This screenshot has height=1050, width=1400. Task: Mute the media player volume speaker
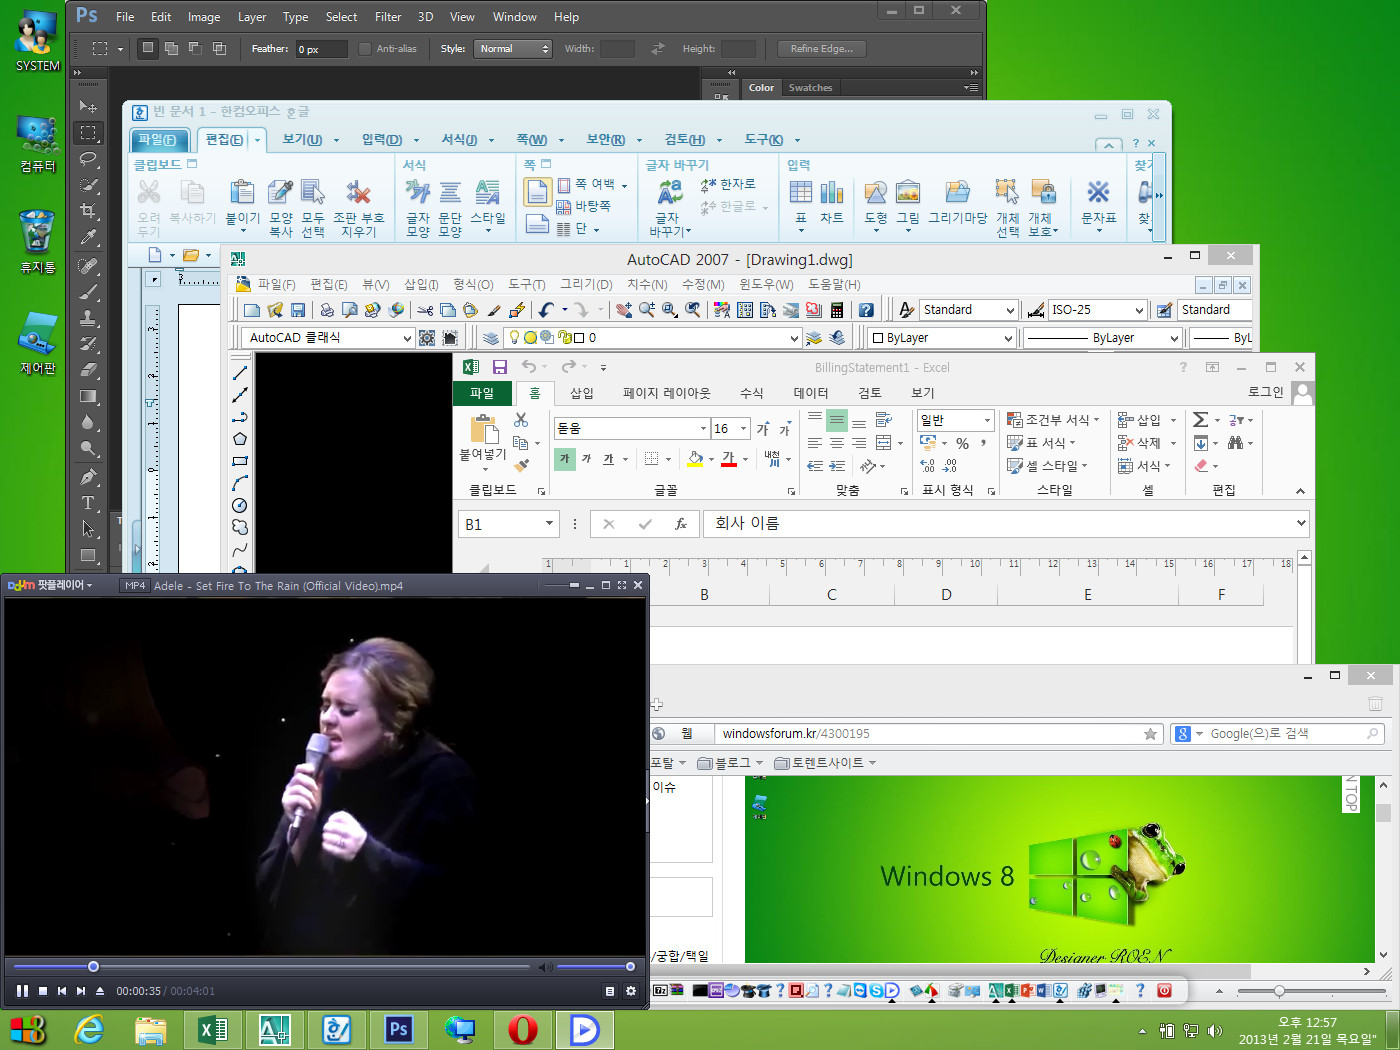(x=545, y=967)
